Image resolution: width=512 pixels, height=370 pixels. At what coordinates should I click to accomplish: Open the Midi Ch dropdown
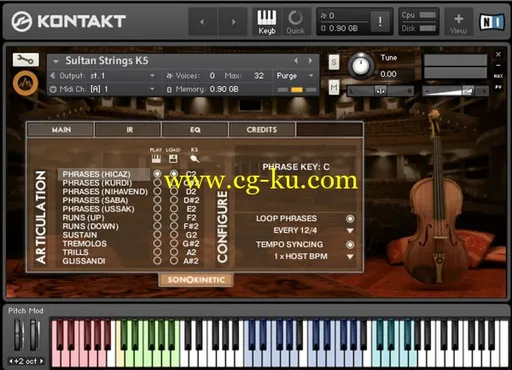pyautogui.click(x=152, y=89)
